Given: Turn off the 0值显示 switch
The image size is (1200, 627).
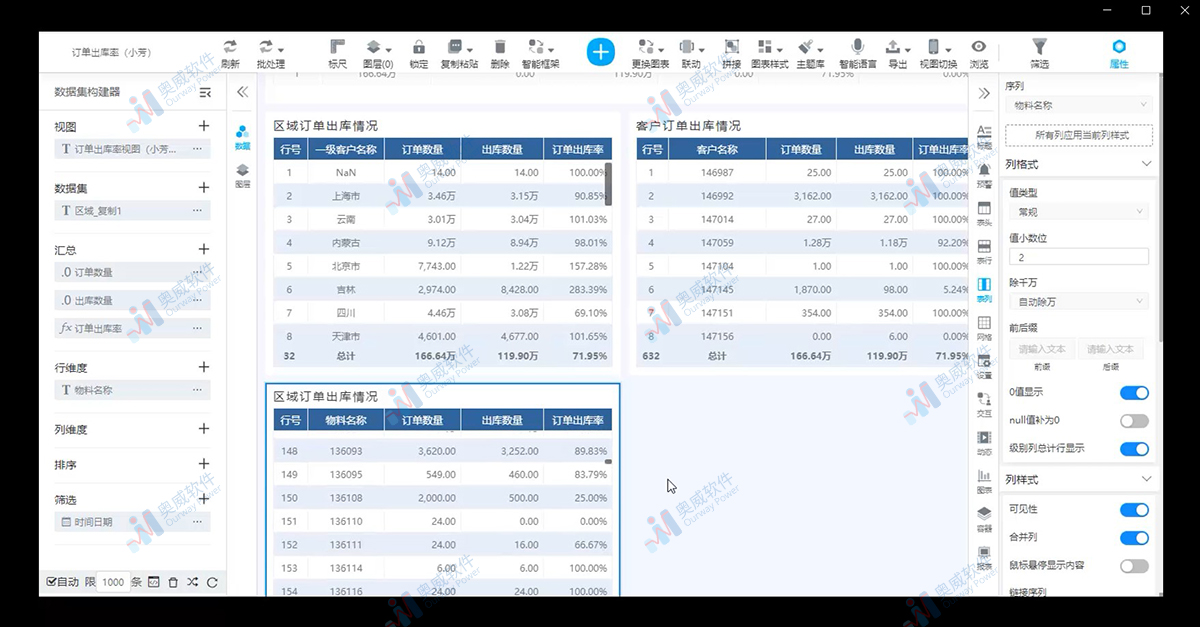Looking at the screenshot, I should (x=1134, y=392).
